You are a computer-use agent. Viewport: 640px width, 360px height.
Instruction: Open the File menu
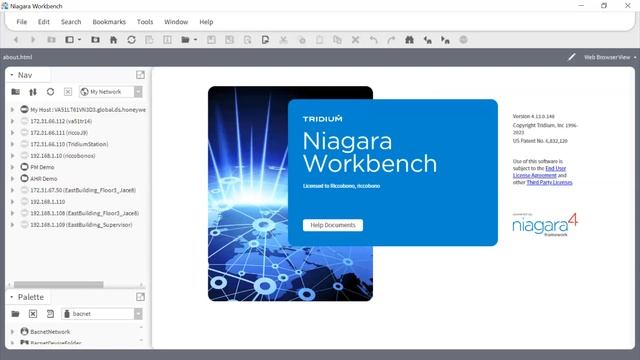tap(22, 22)
